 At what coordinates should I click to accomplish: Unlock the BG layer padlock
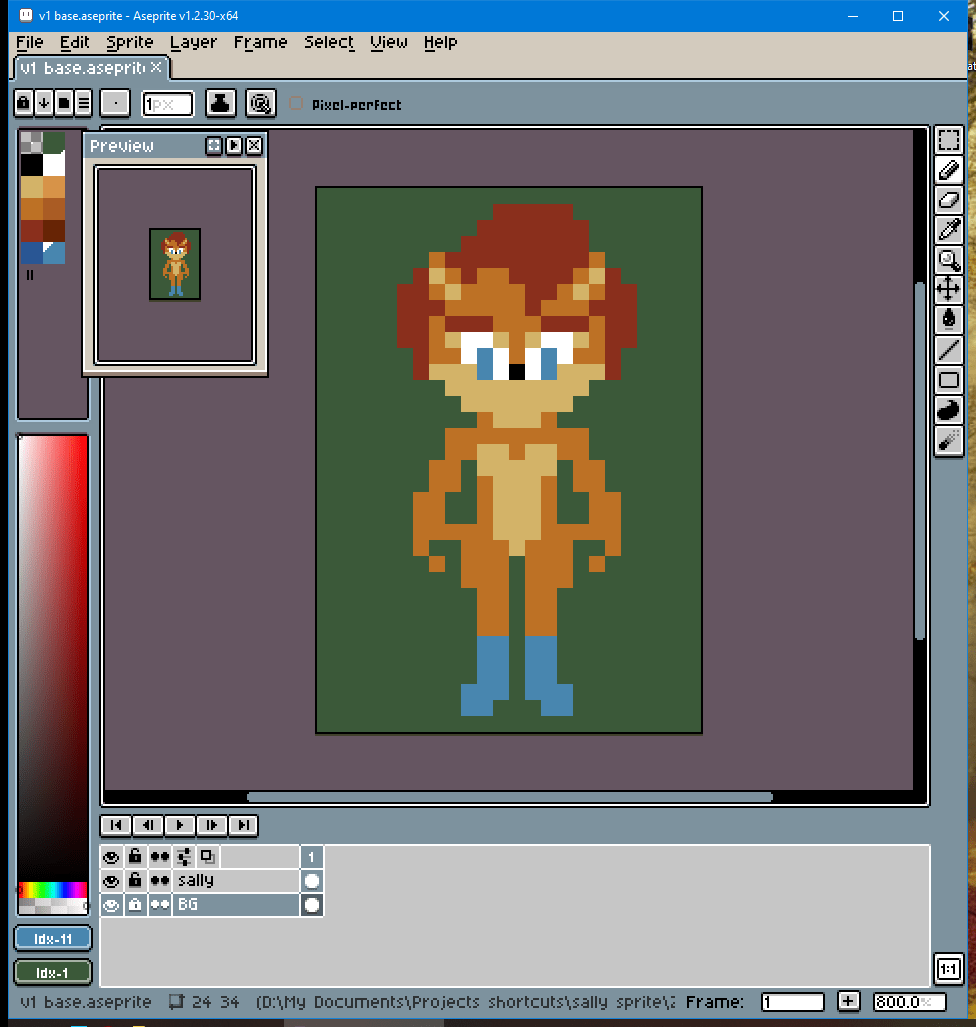click(x=135, y=905)
